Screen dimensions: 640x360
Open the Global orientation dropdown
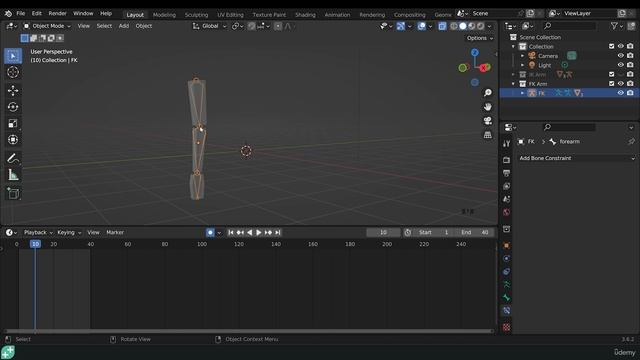point(209,26)
